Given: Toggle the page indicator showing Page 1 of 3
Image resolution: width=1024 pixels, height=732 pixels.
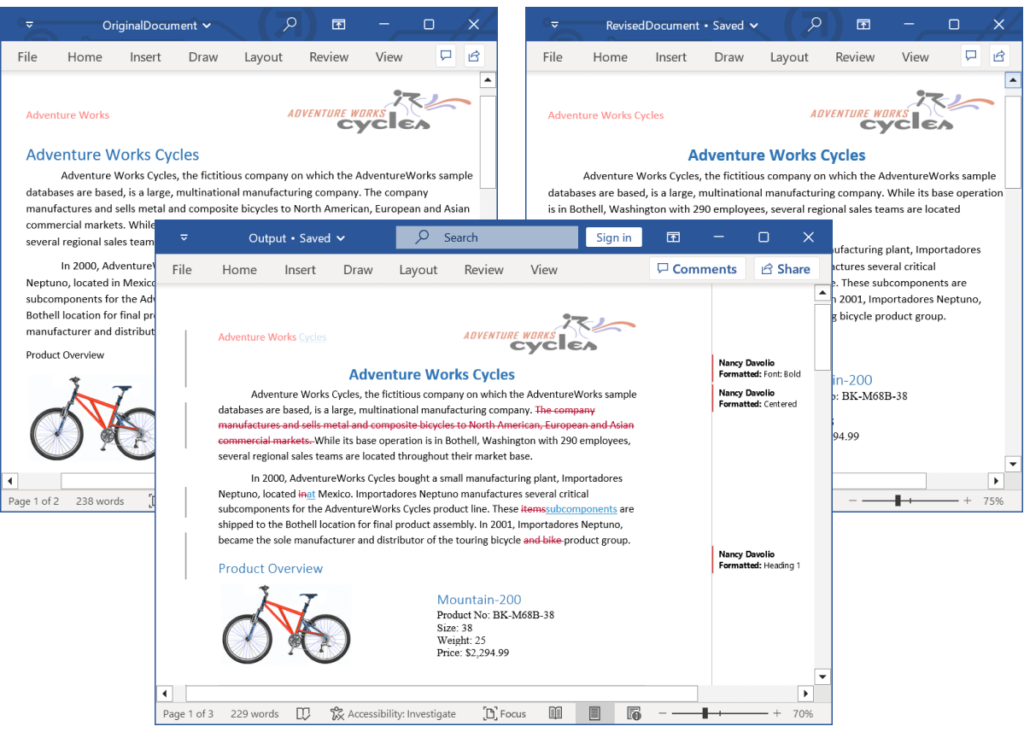Looking at the screenshot, I should click(190, 713).
